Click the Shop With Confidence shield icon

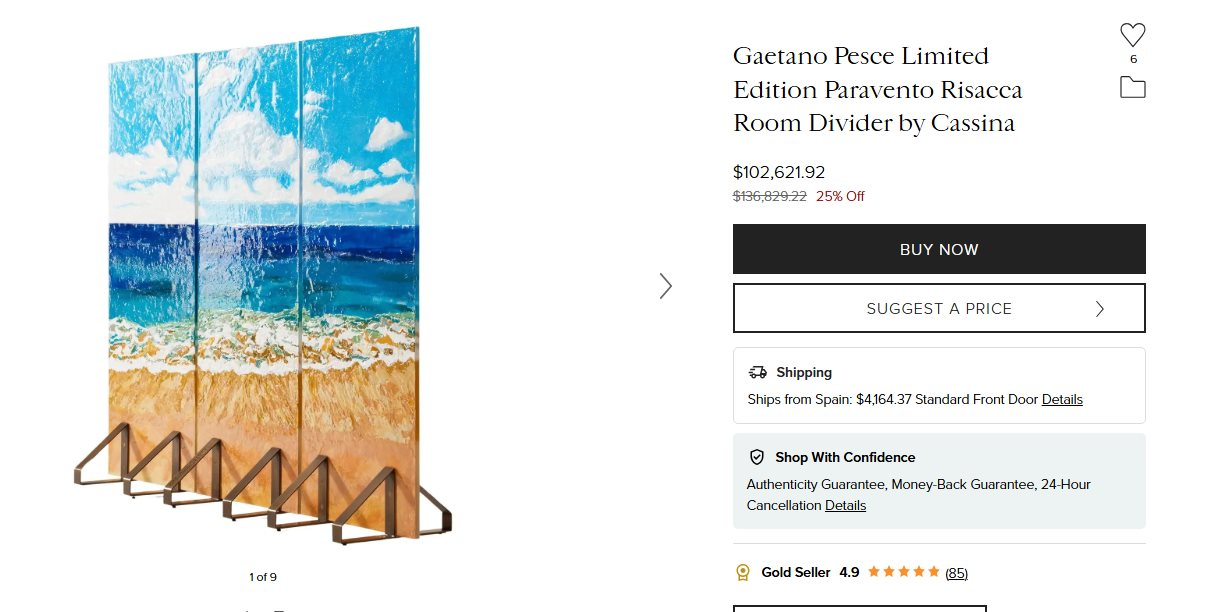click(x=757, y=457)
